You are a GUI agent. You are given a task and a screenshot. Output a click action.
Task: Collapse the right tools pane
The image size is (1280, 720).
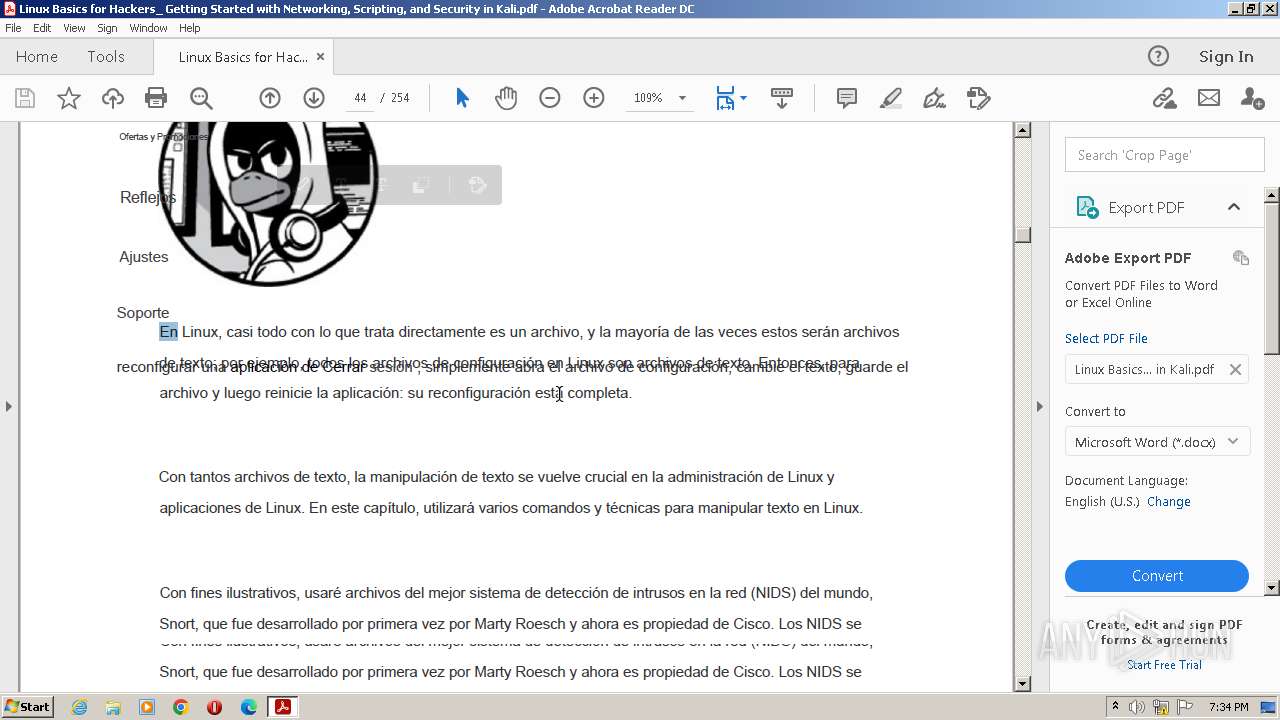pos(1039,406)
